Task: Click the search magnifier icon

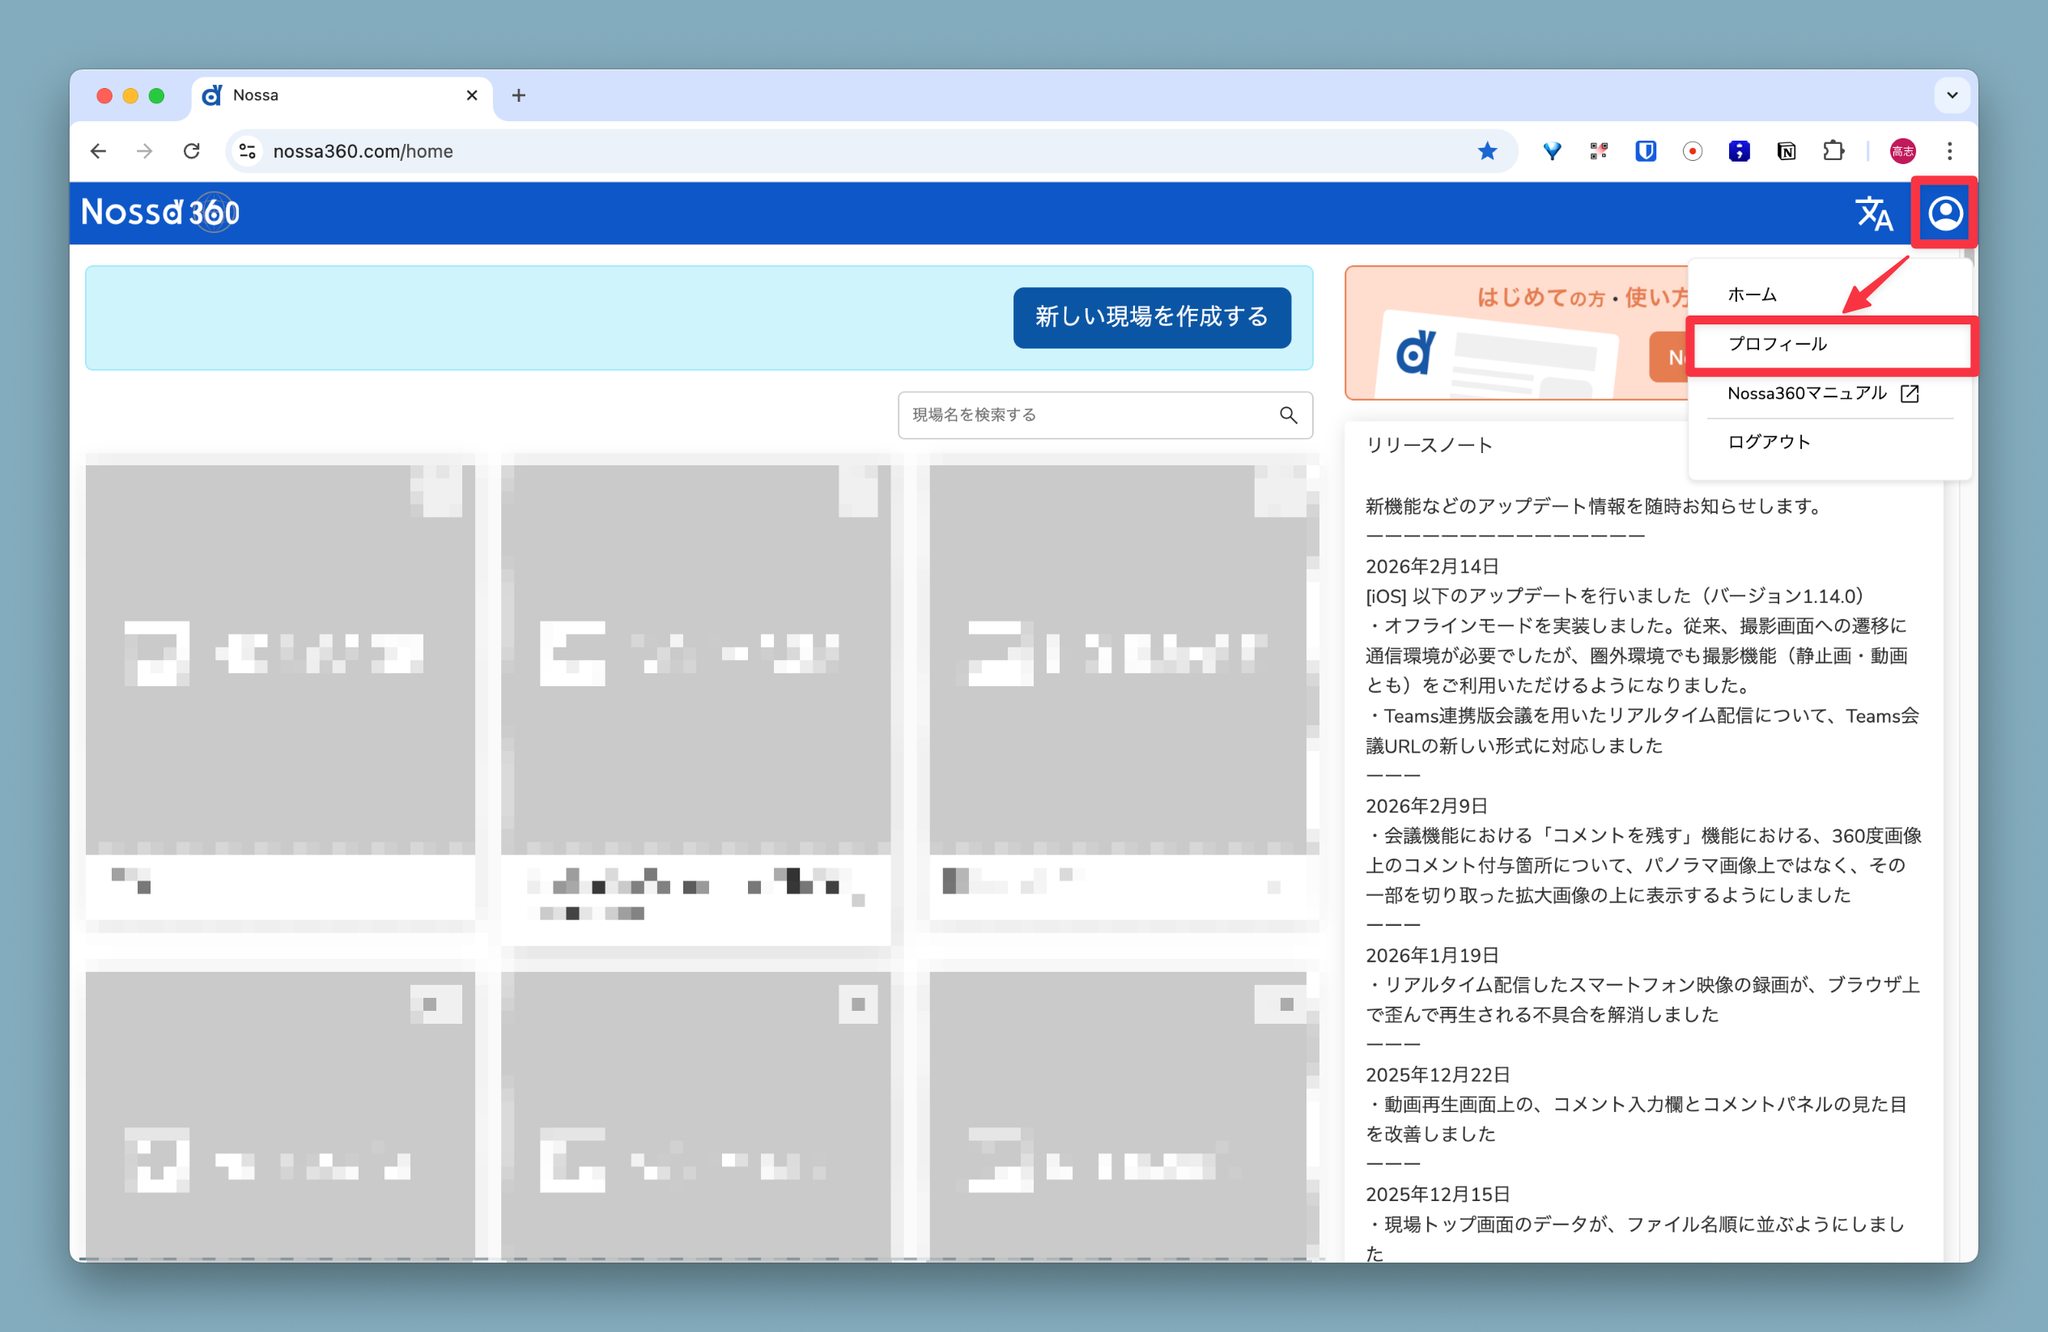Action: pyautogui.click(x=1288, y=415)
